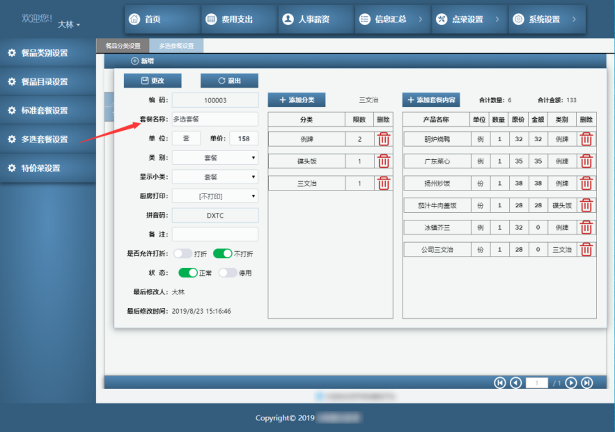Click the 套餐名称 input field

coord(215,119)
